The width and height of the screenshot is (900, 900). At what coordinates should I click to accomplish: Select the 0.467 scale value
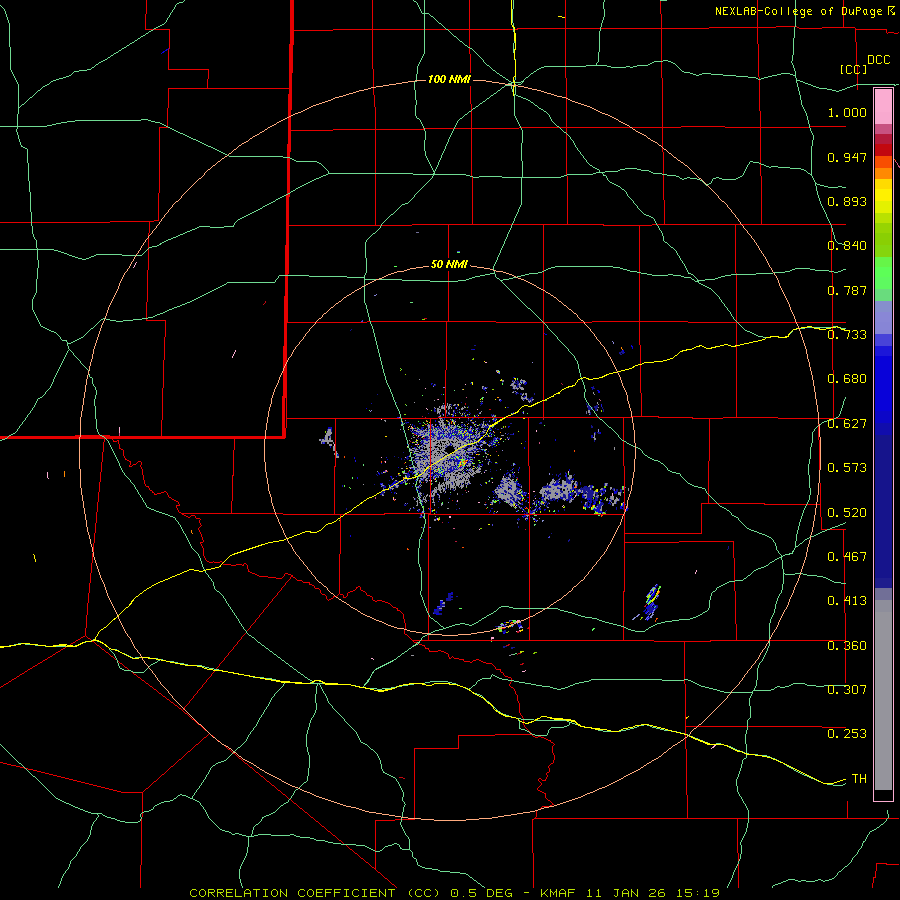pyautogui.click(x=847, y=557)
